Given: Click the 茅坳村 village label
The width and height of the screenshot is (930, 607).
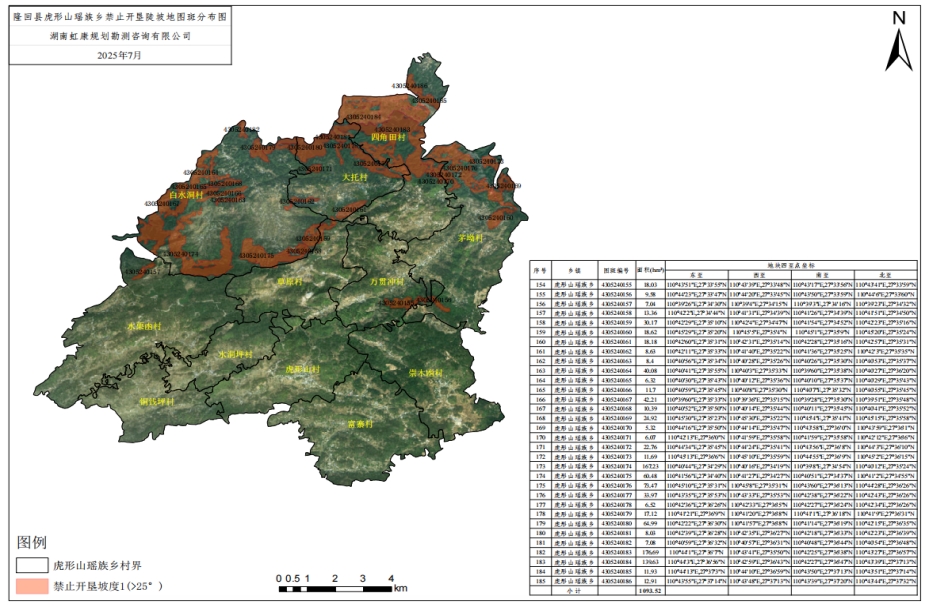Looking at the screenshot, I should 471,239.
